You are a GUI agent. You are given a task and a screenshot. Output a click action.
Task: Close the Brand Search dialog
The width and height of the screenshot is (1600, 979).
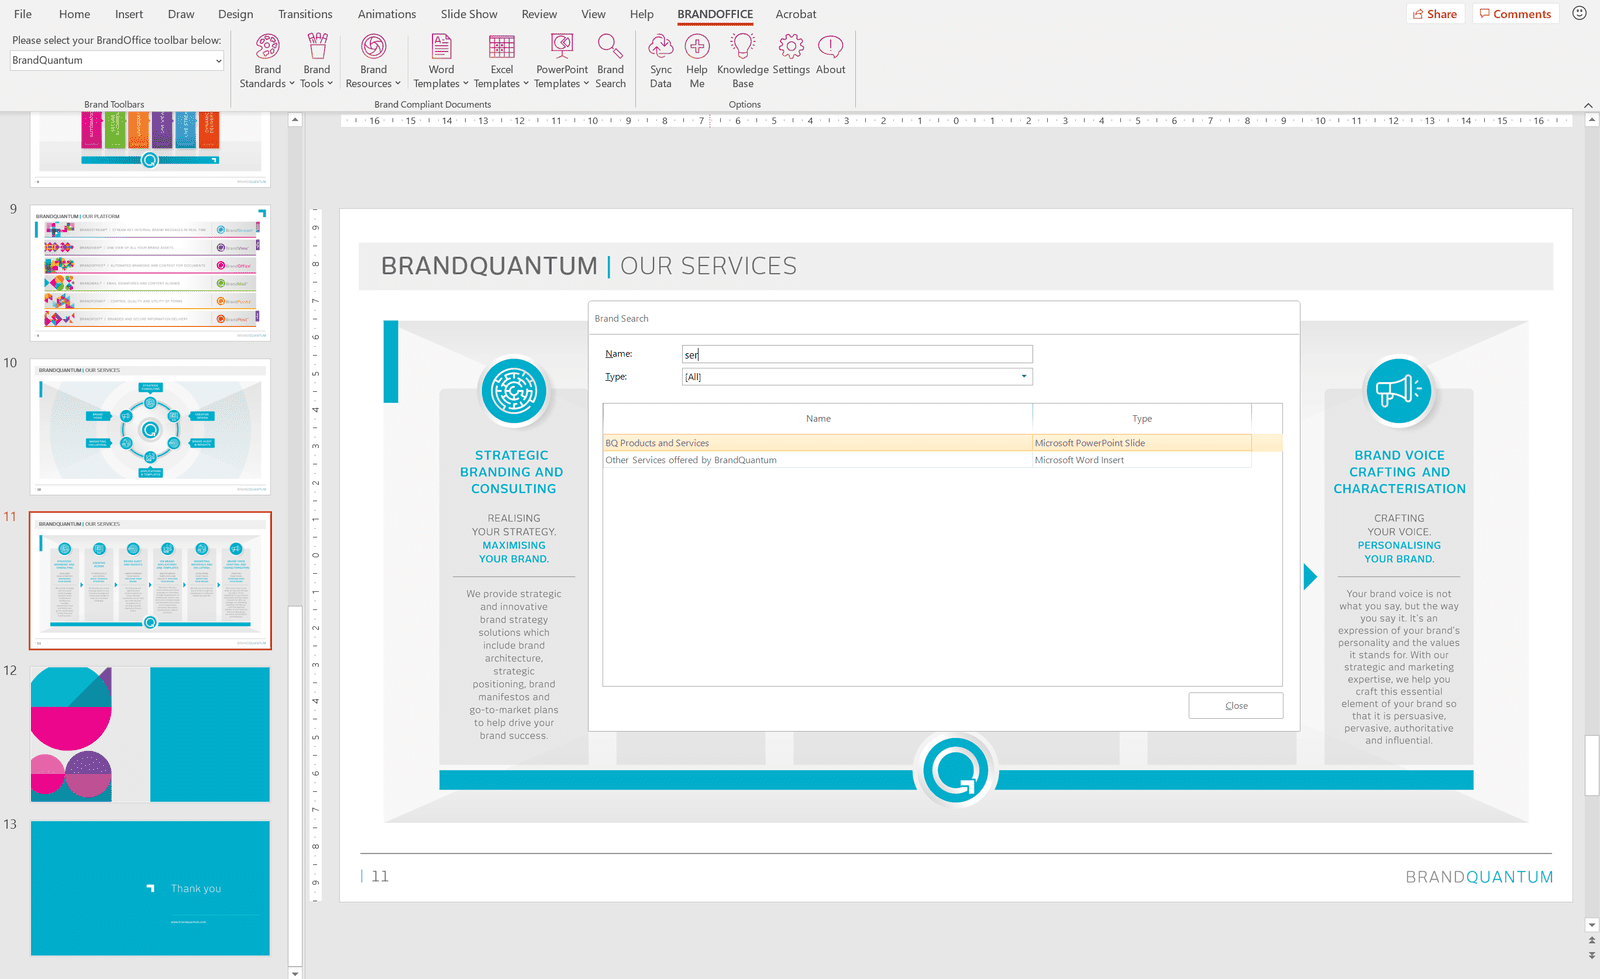click(1235, 706)
